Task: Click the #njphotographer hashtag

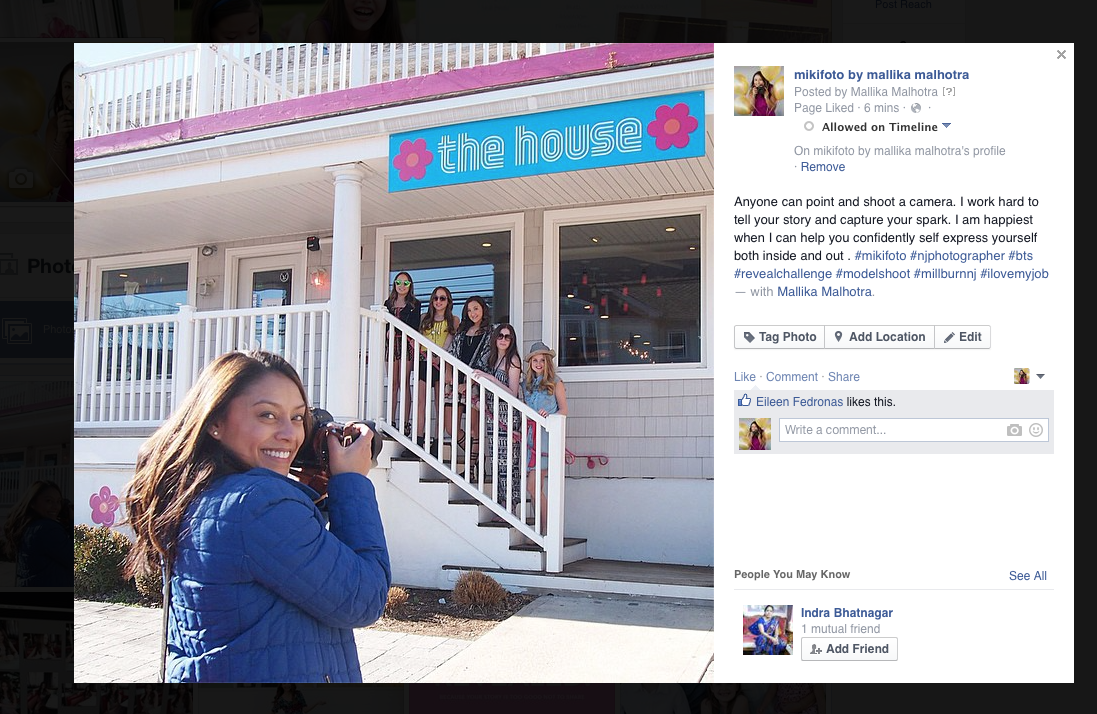Action: click(957, 256)
